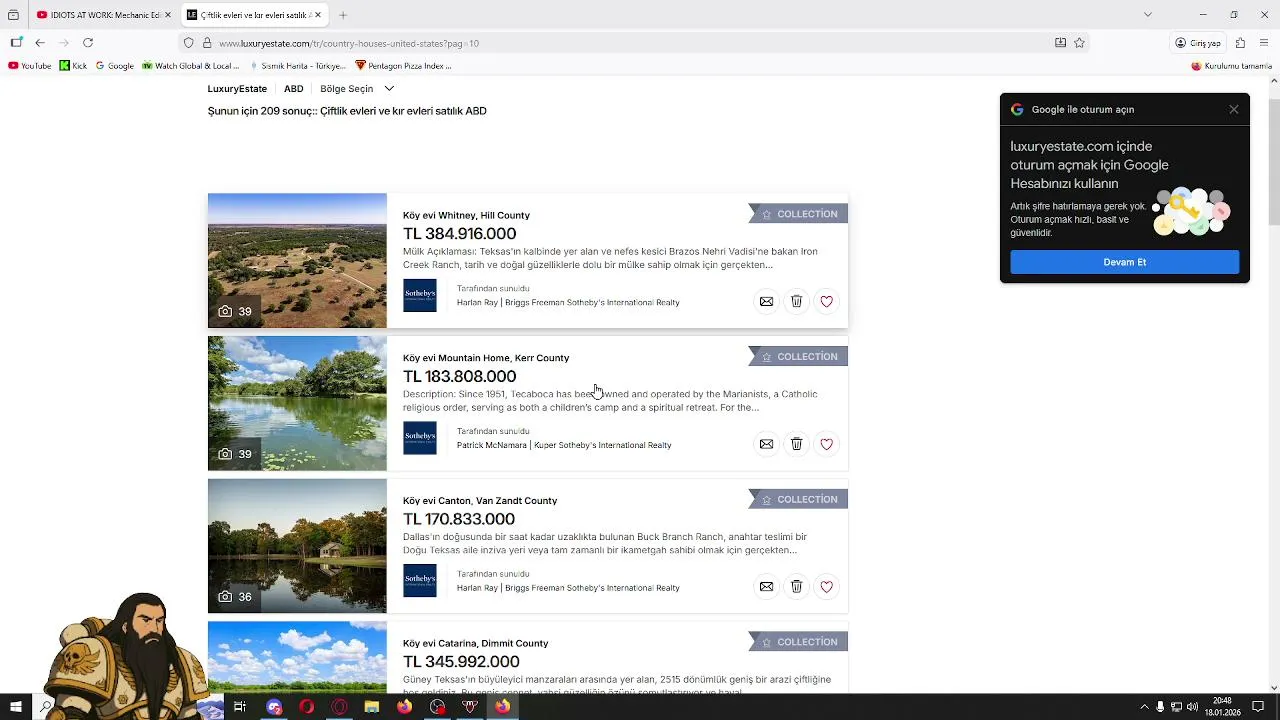Go back to previous page
Screen dimensions: 1280x720
point(40,43)
